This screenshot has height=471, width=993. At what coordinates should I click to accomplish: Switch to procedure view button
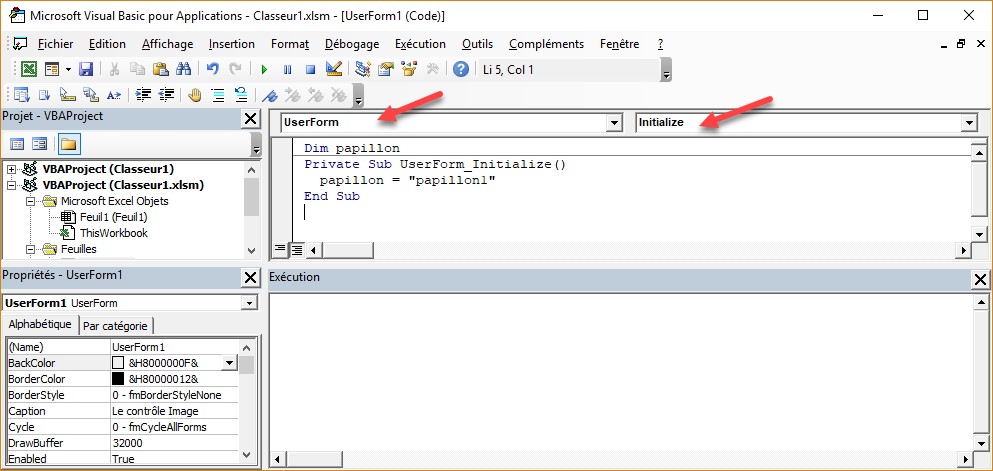point(280,248)
